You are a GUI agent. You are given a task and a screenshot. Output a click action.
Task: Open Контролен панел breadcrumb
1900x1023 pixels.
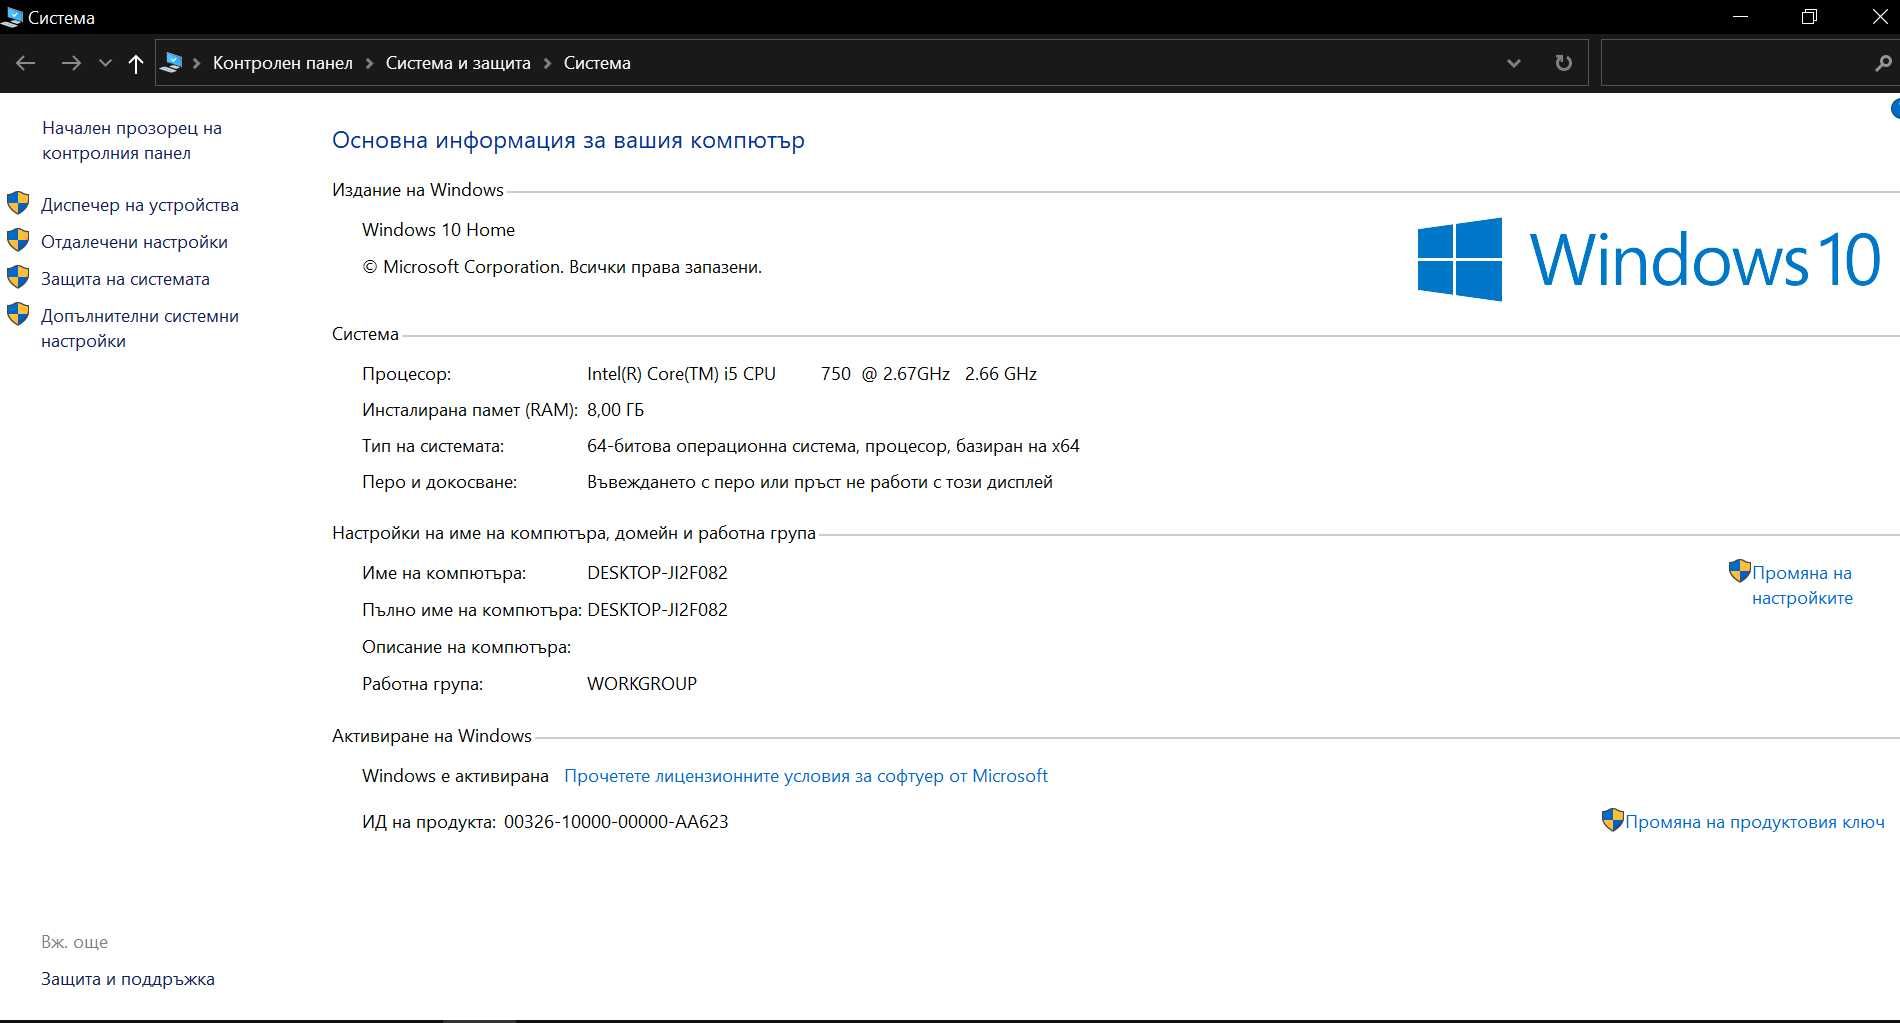[x=282, y=63]
